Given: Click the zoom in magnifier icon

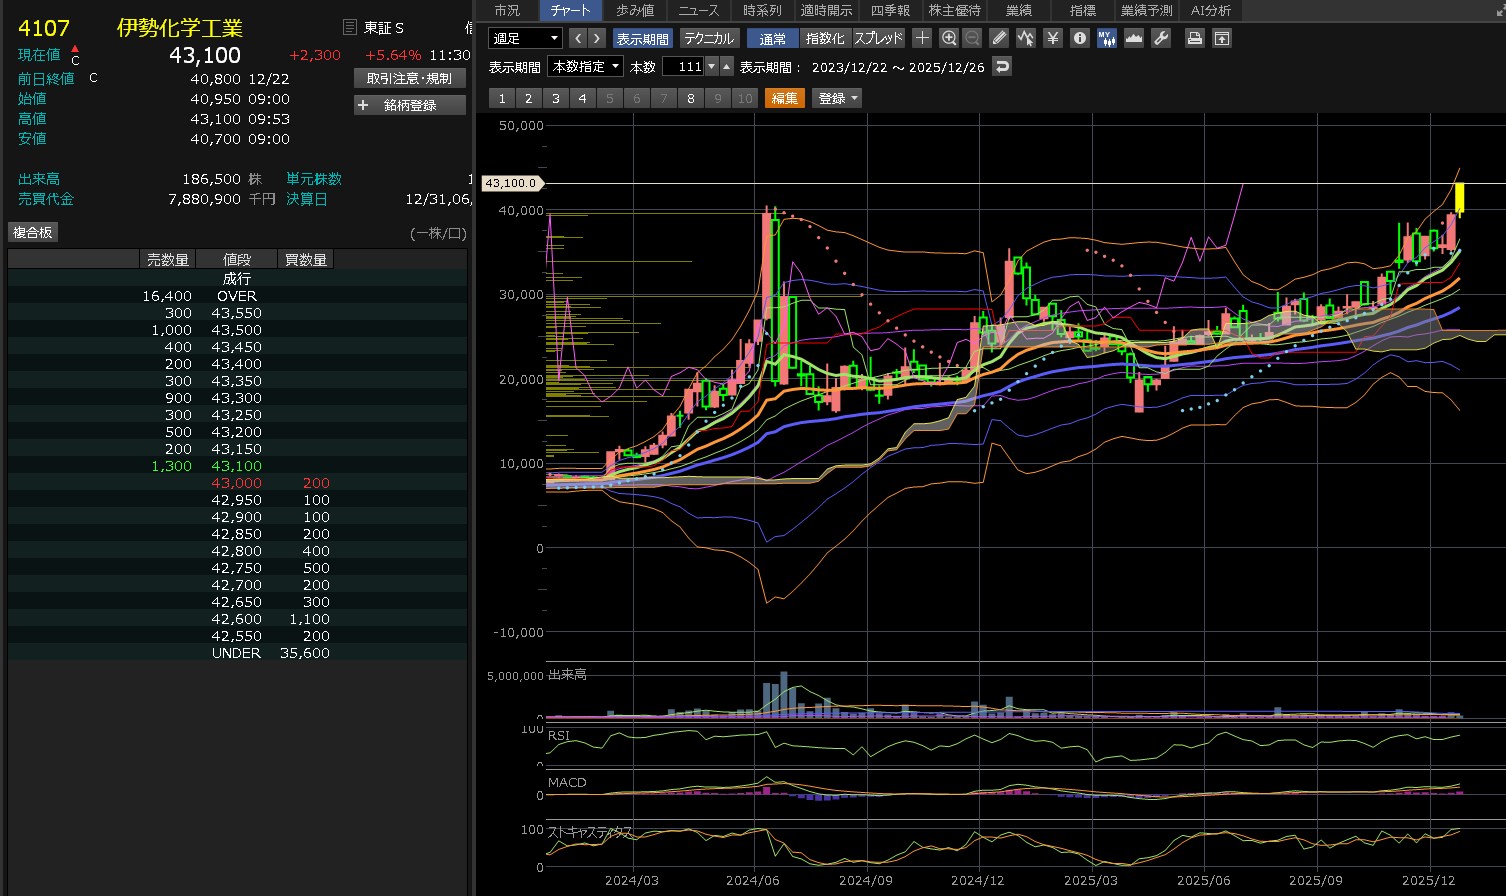Looking at the screenshot, I should coord(949,38).
